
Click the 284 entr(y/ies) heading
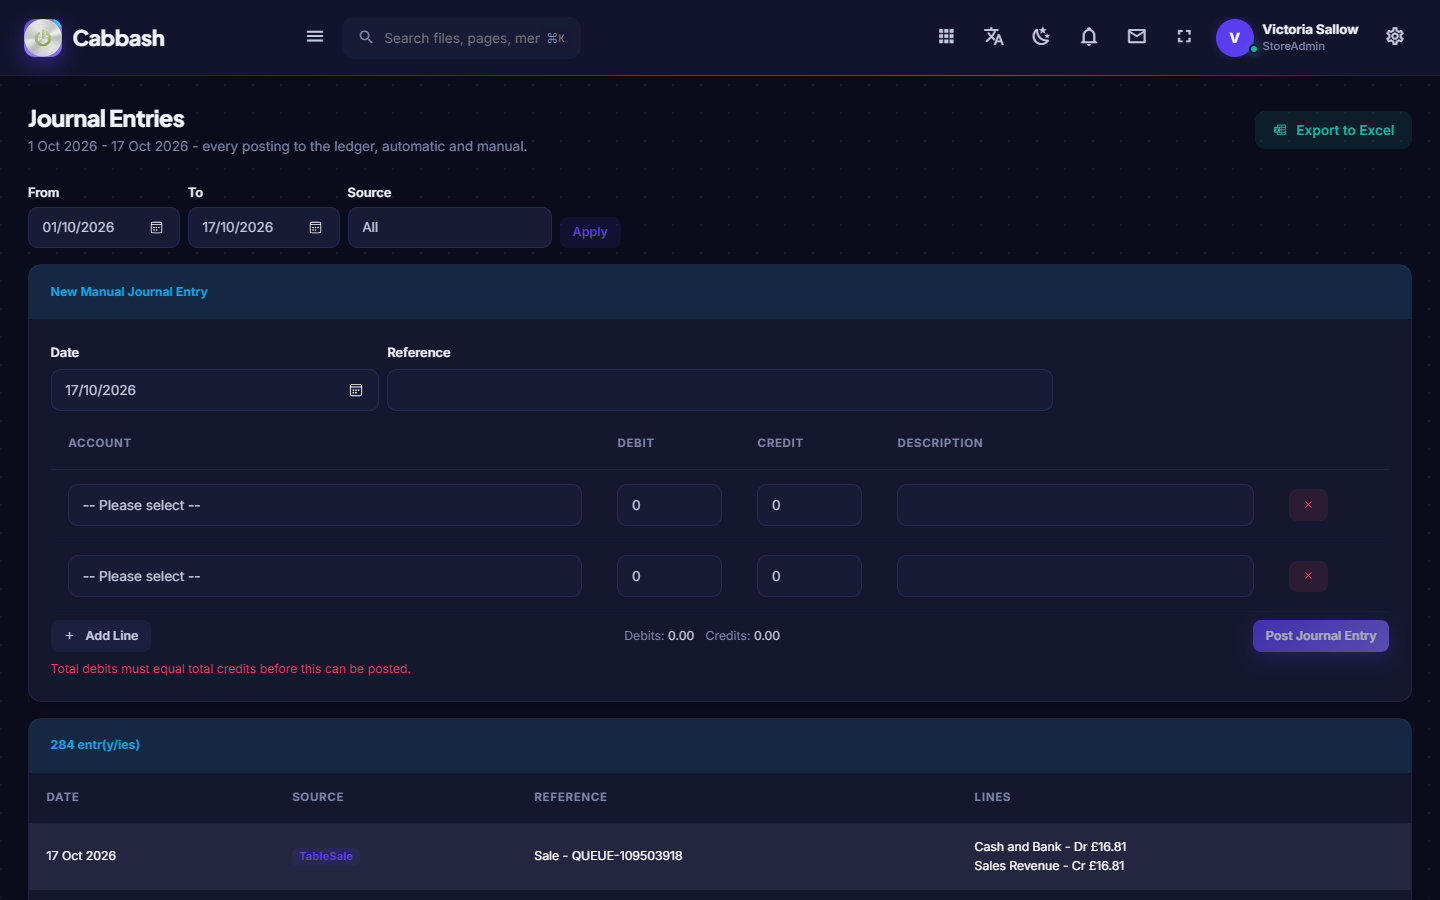tap(95, 745)
